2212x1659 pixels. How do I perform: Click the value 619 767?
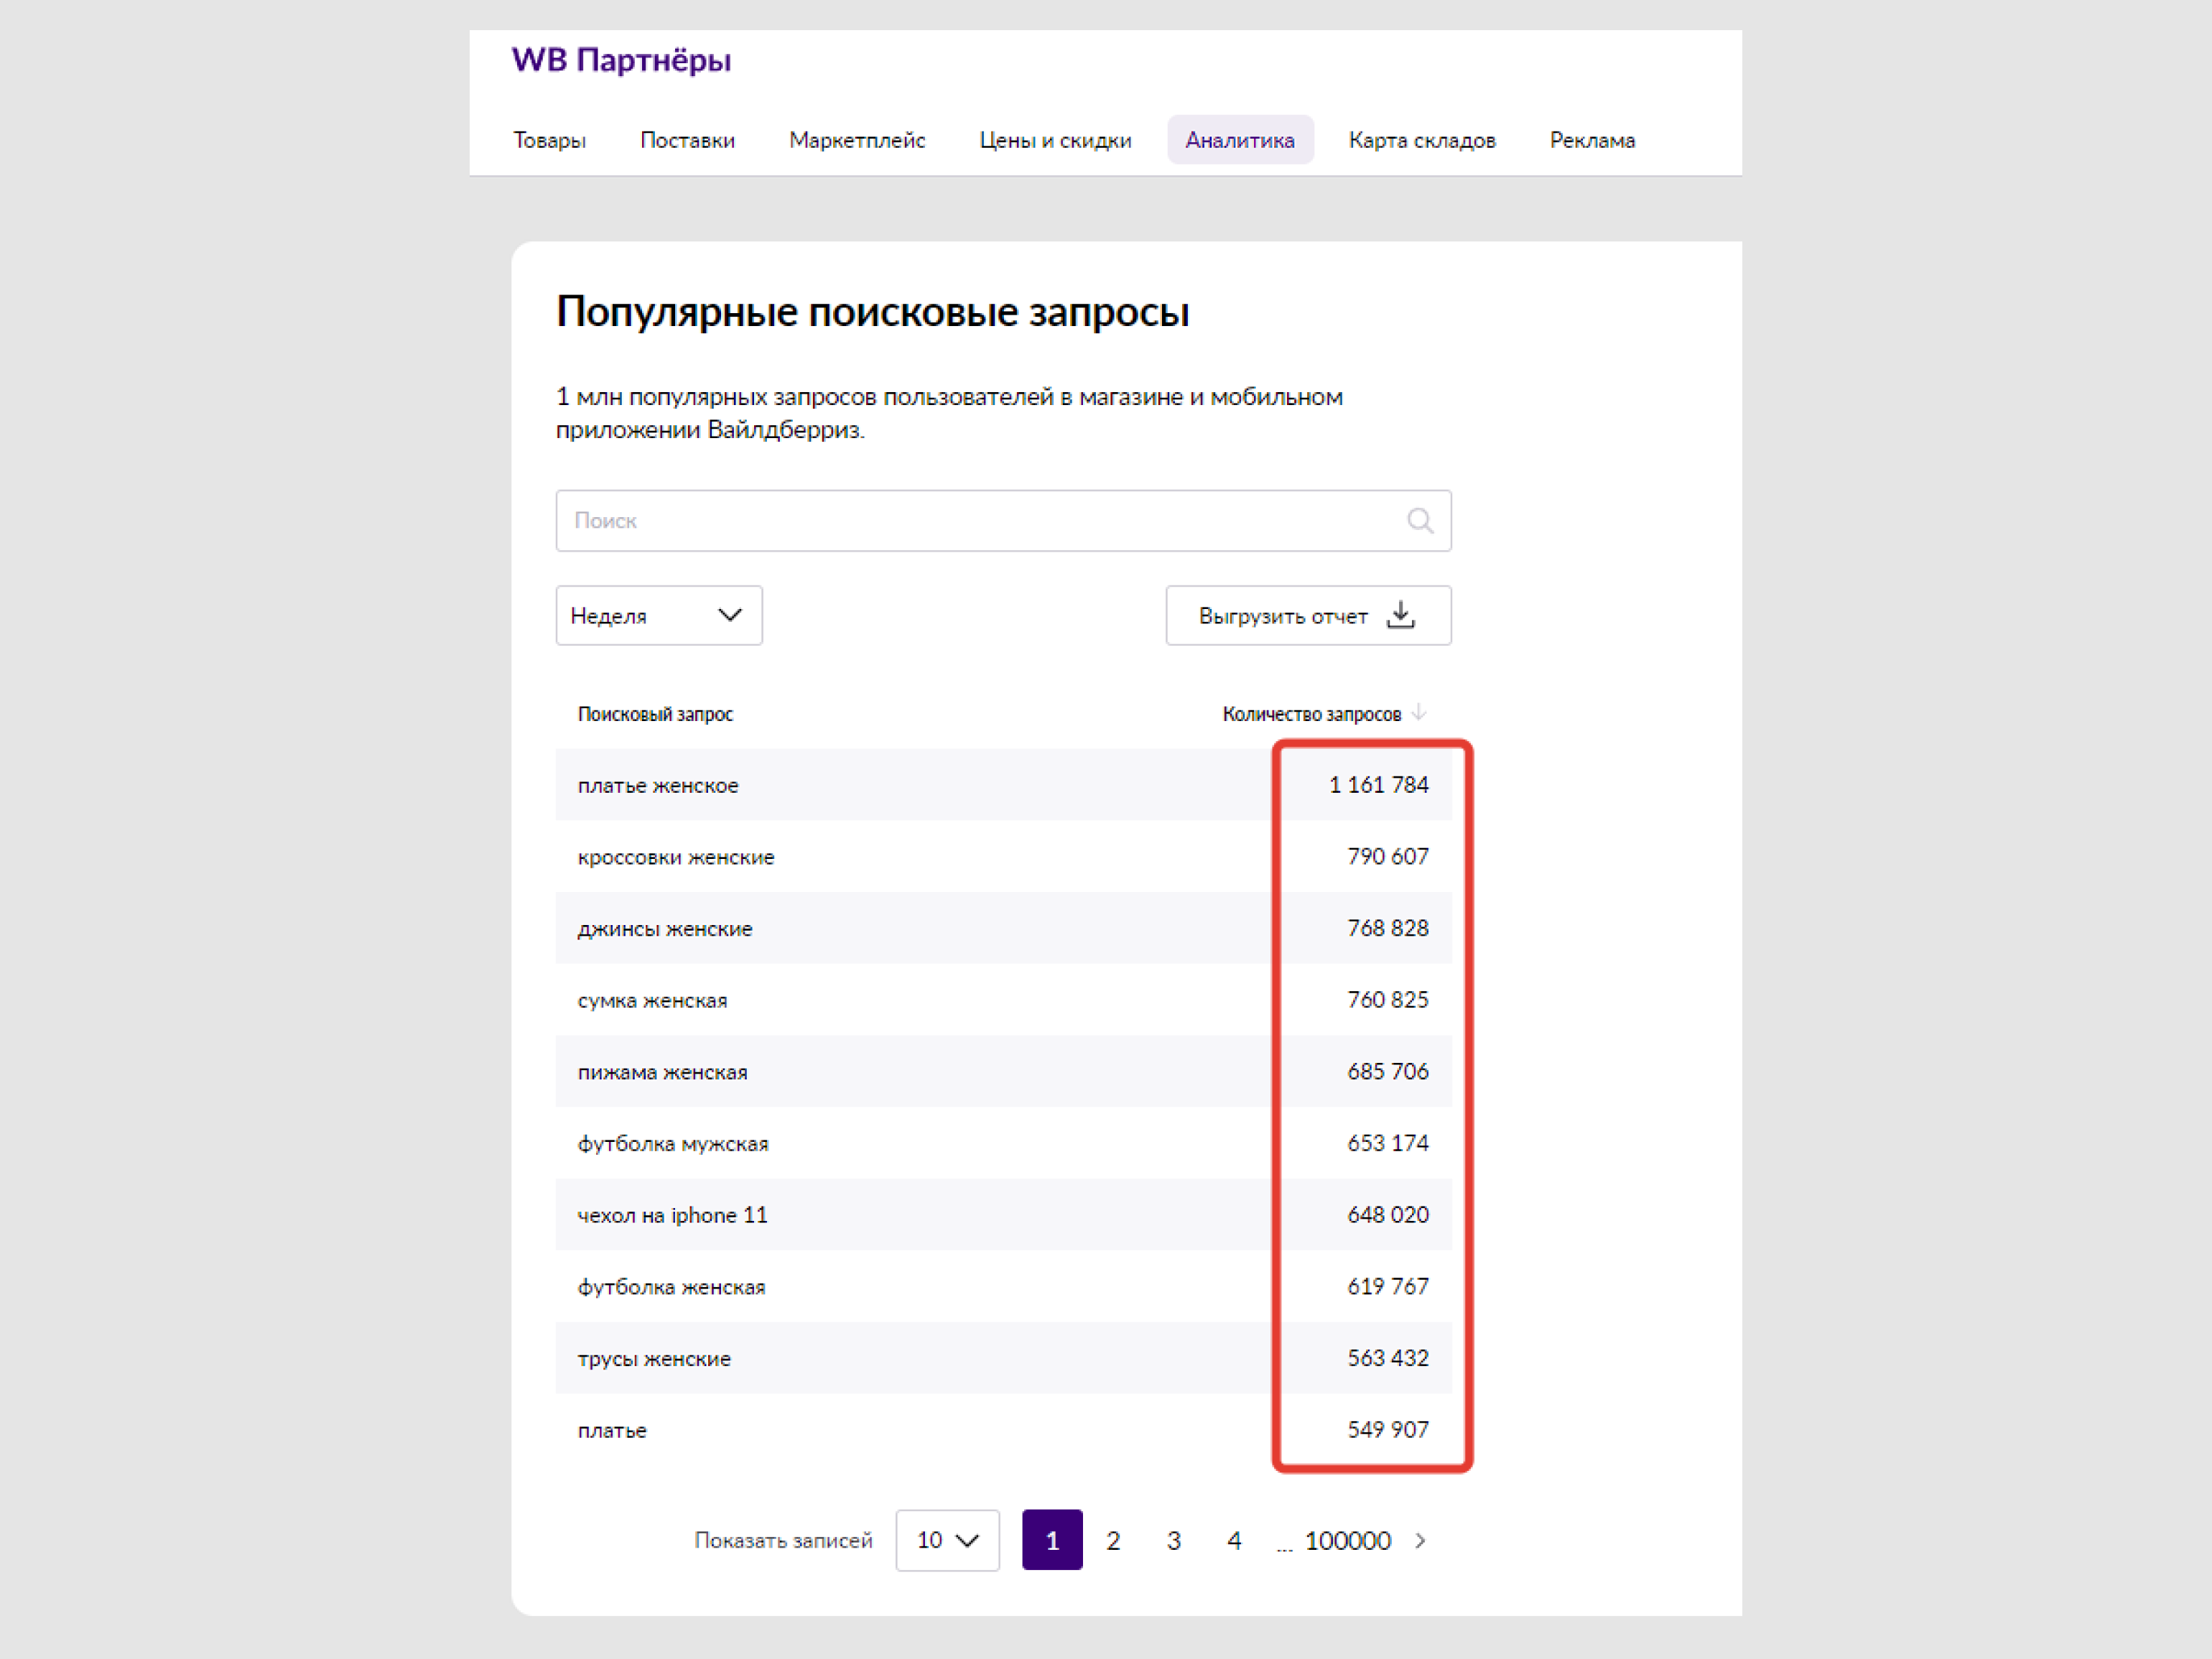coord(1388,1286)
